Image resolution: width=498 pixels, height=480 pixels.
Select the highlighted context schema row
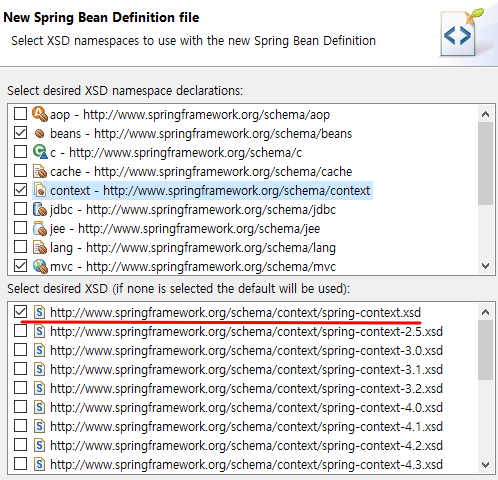(x=202, y=190)
